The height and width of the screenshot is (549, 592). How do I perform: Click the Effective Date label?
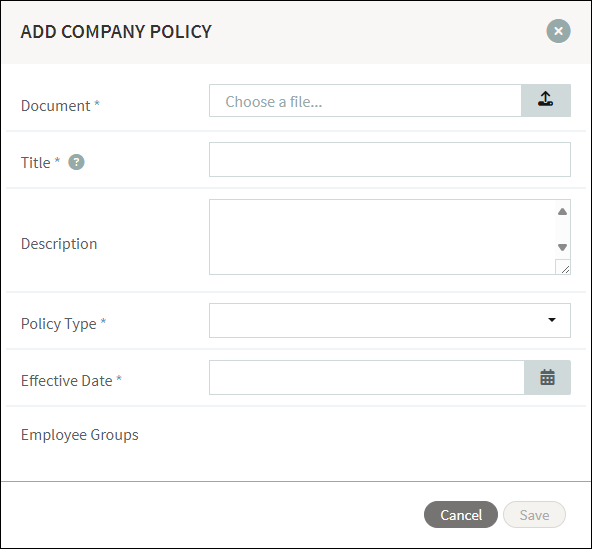pos(71,381)
